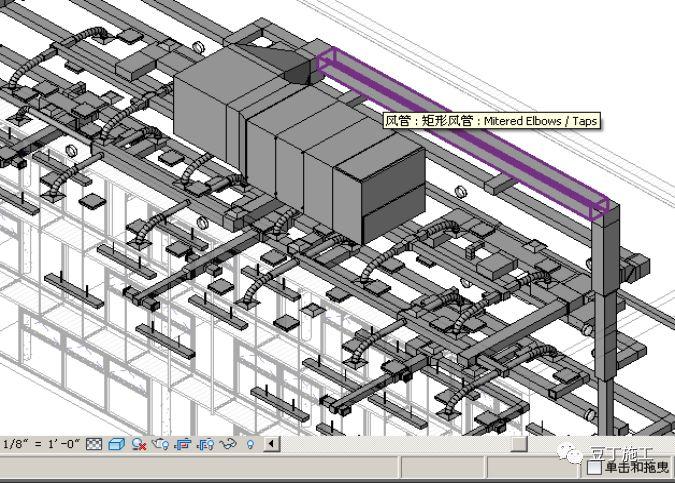Click the horizontal scrollbar thumb

tap(519, 444)
